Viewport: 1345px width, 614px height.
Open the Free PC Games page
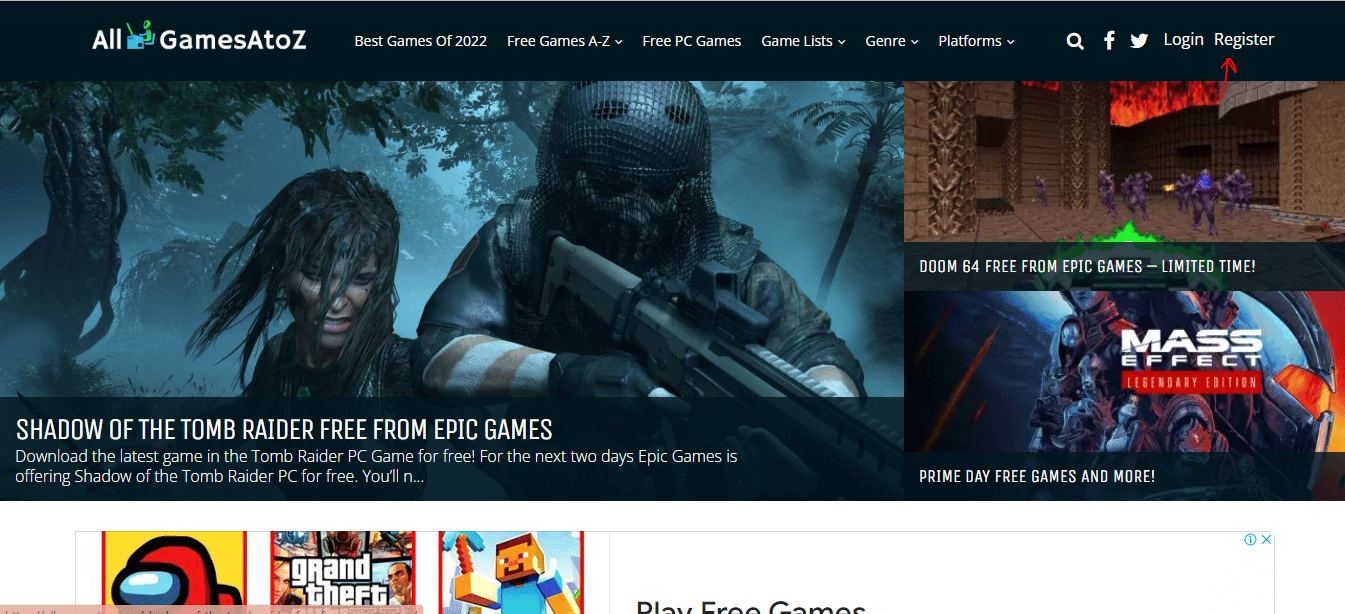tap(692, 41)
